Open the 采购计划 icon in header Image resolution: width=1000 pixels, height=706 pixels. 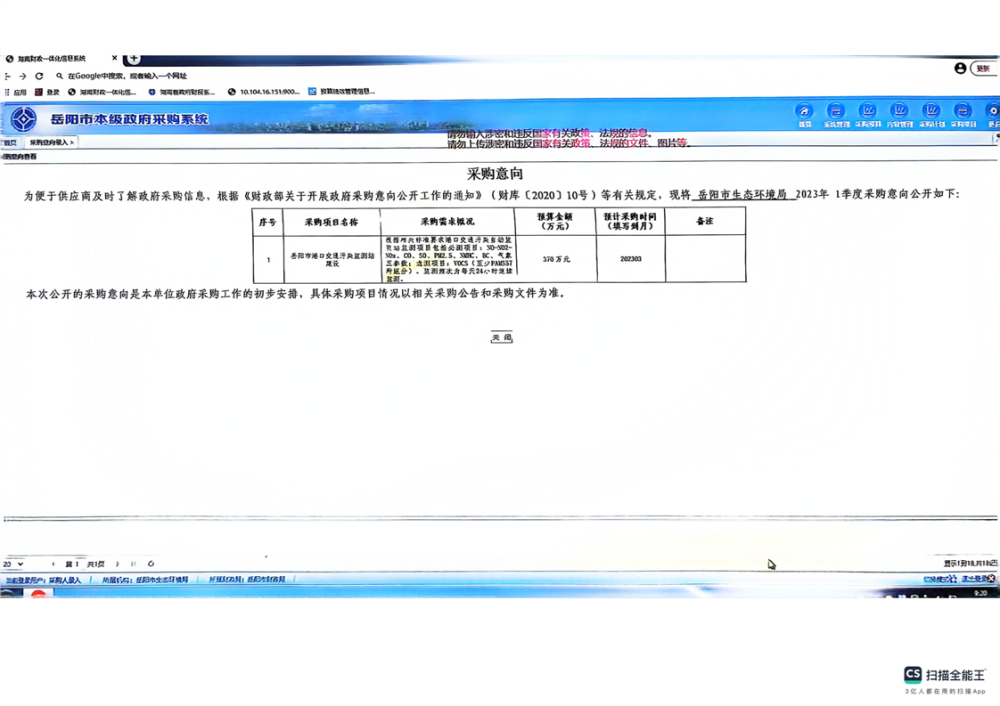[x=931, y=113]
